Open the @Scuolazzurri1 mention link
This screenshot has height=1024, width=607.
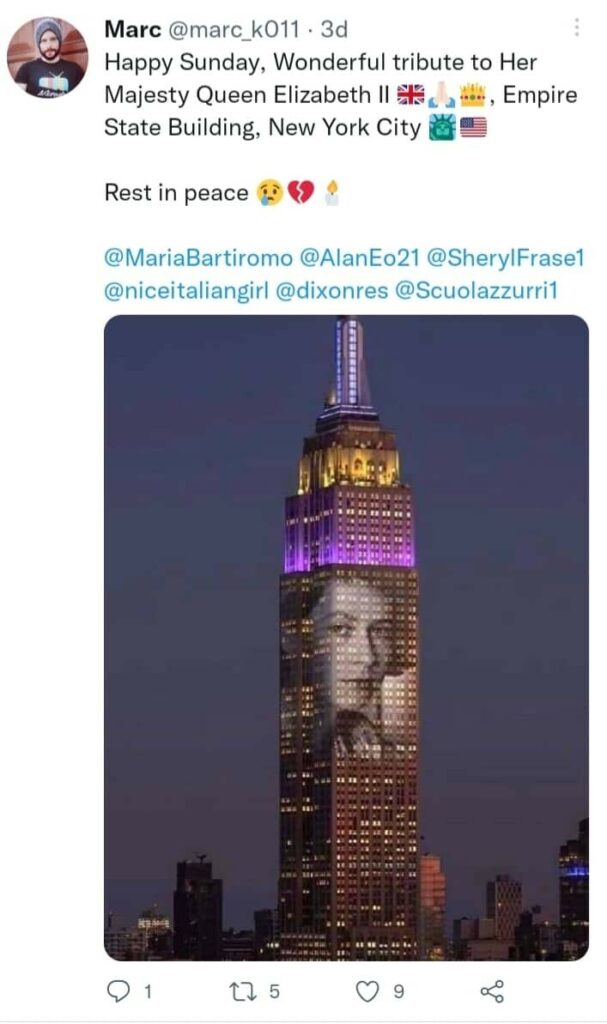pyautogui.click(x=477, y=291)
